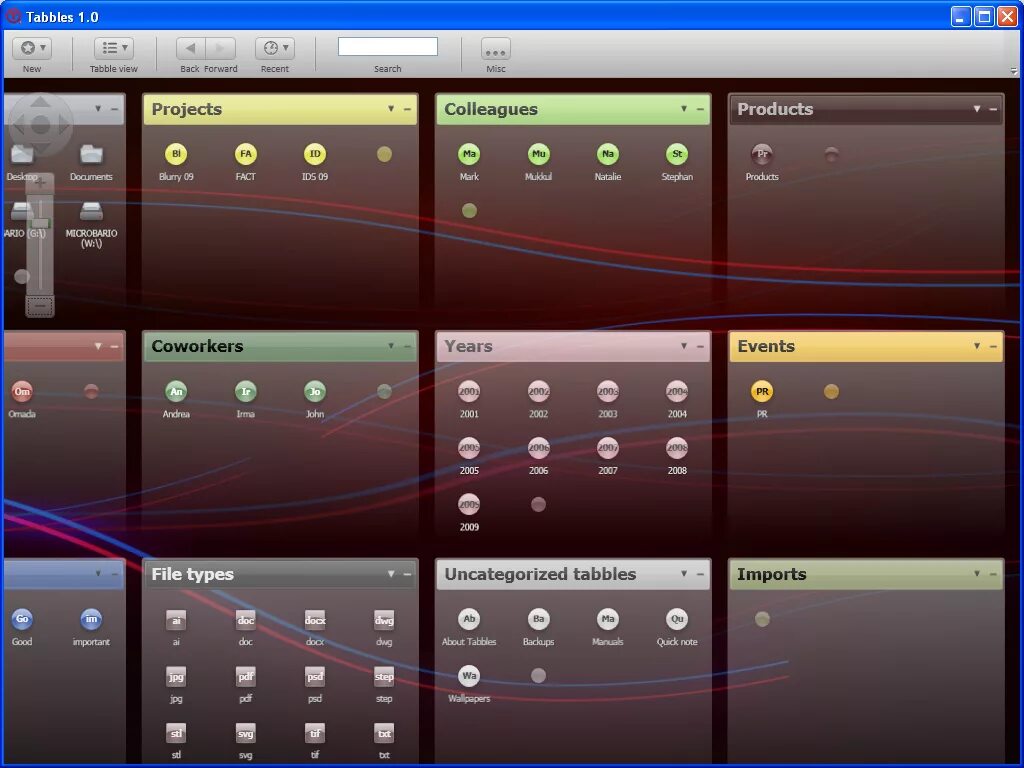Add a new tabble in Events
Viewport: 1024px width, 768px height.
pyautogui.click(x=831, y=391)
